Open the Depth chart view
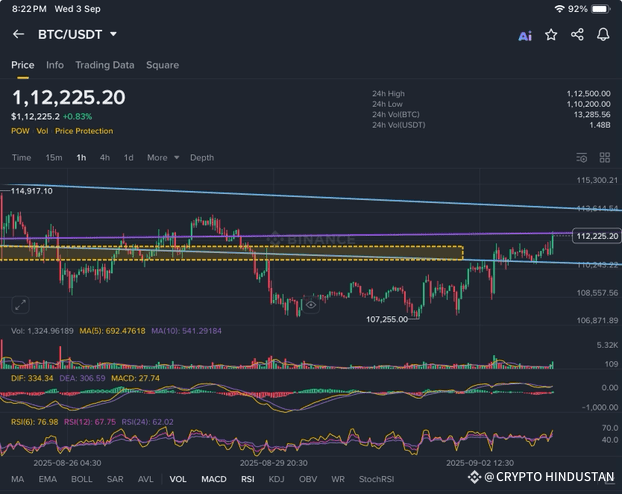622x494 pixels. [202, 158]
